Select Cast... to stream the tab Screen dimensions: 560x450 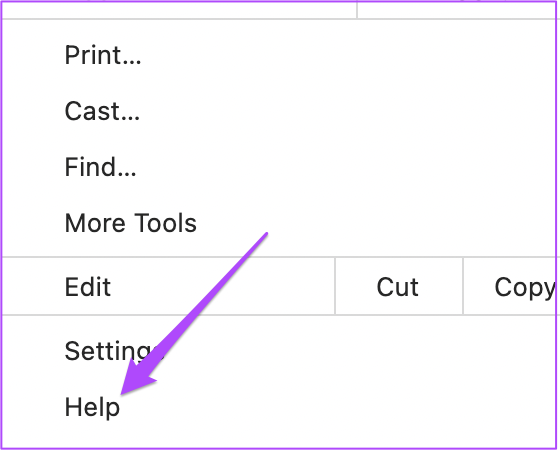click(280, 111)
